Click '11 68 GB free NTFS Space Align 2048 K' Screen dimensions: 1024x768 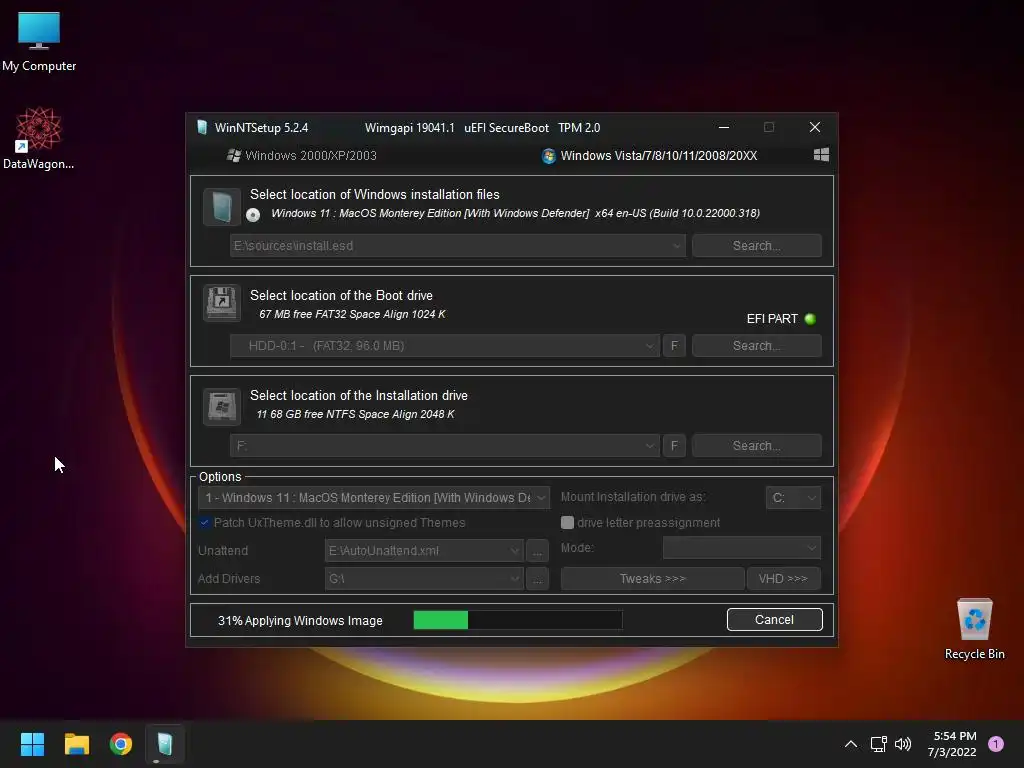pos(355,414)
